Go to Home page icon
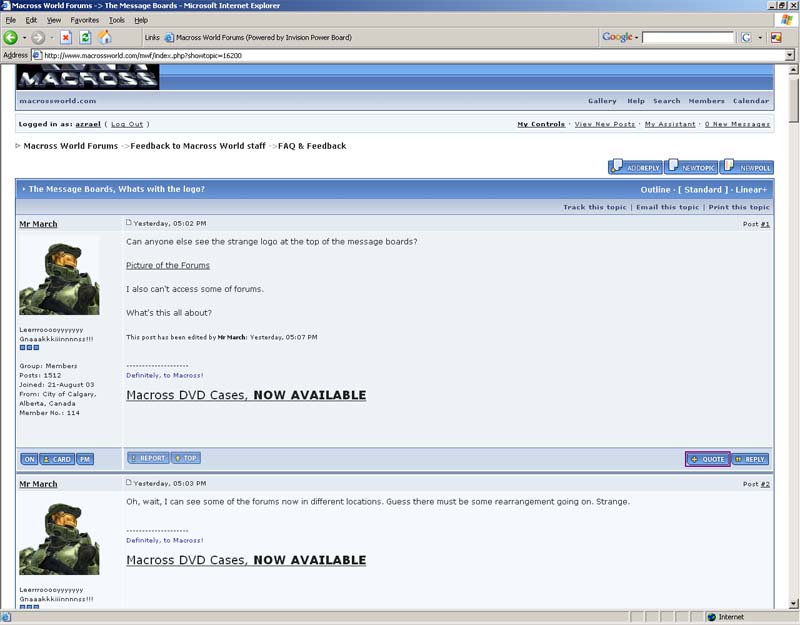Screen dimensions: 800x625 (105, 37)
